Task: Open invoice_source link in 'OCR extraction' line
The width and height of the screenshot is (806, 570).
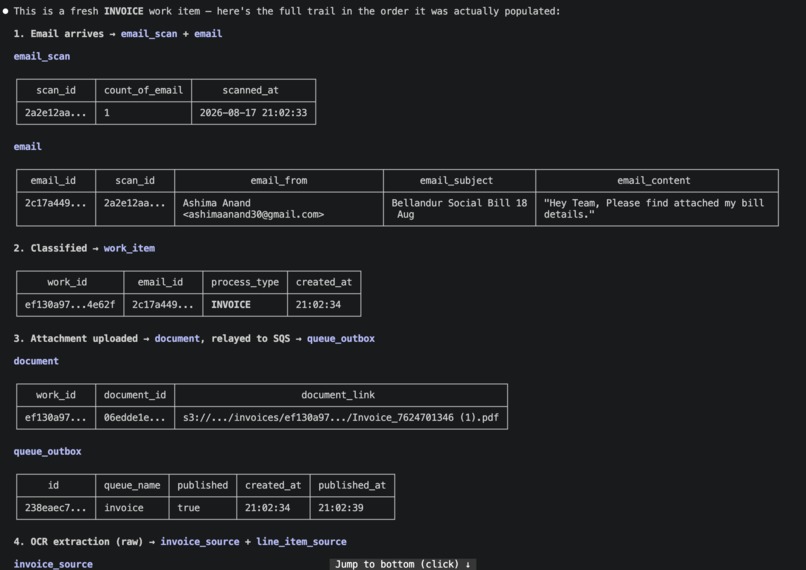Action: [199, 542]
